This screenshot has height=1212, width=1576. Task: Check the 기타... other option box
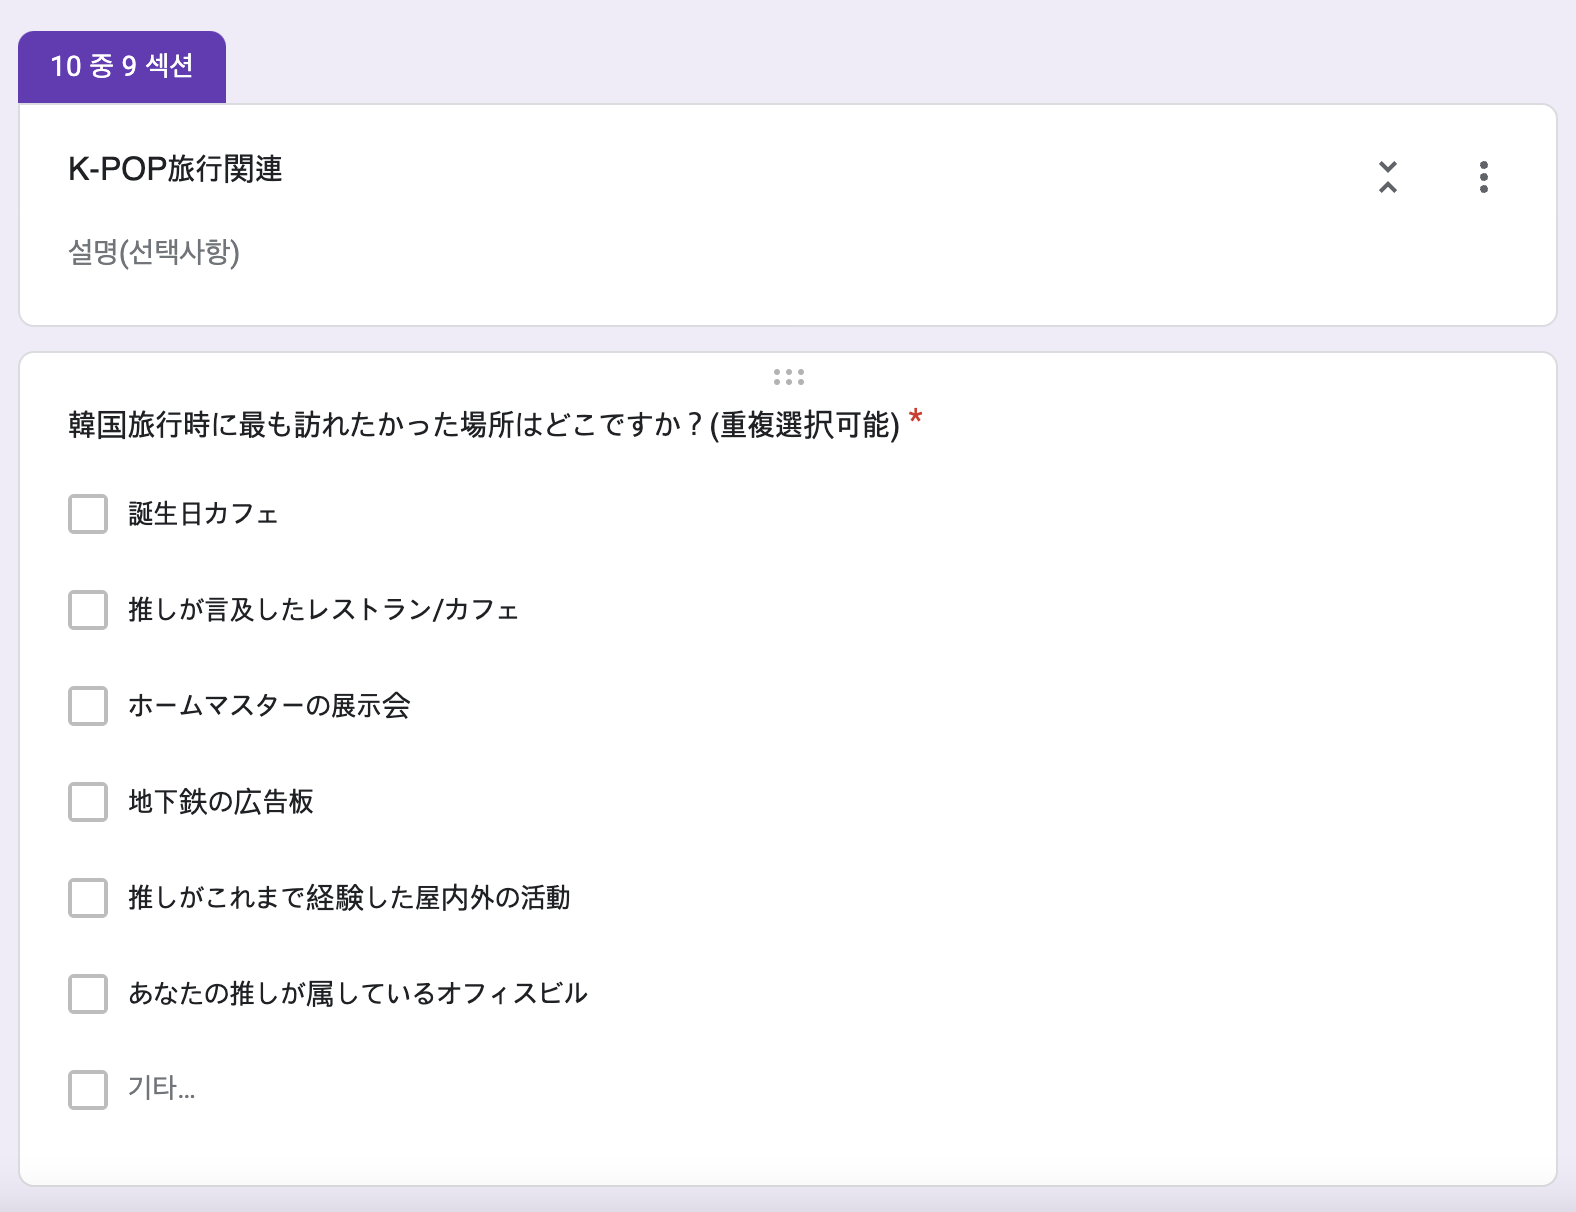[88, 1090]
